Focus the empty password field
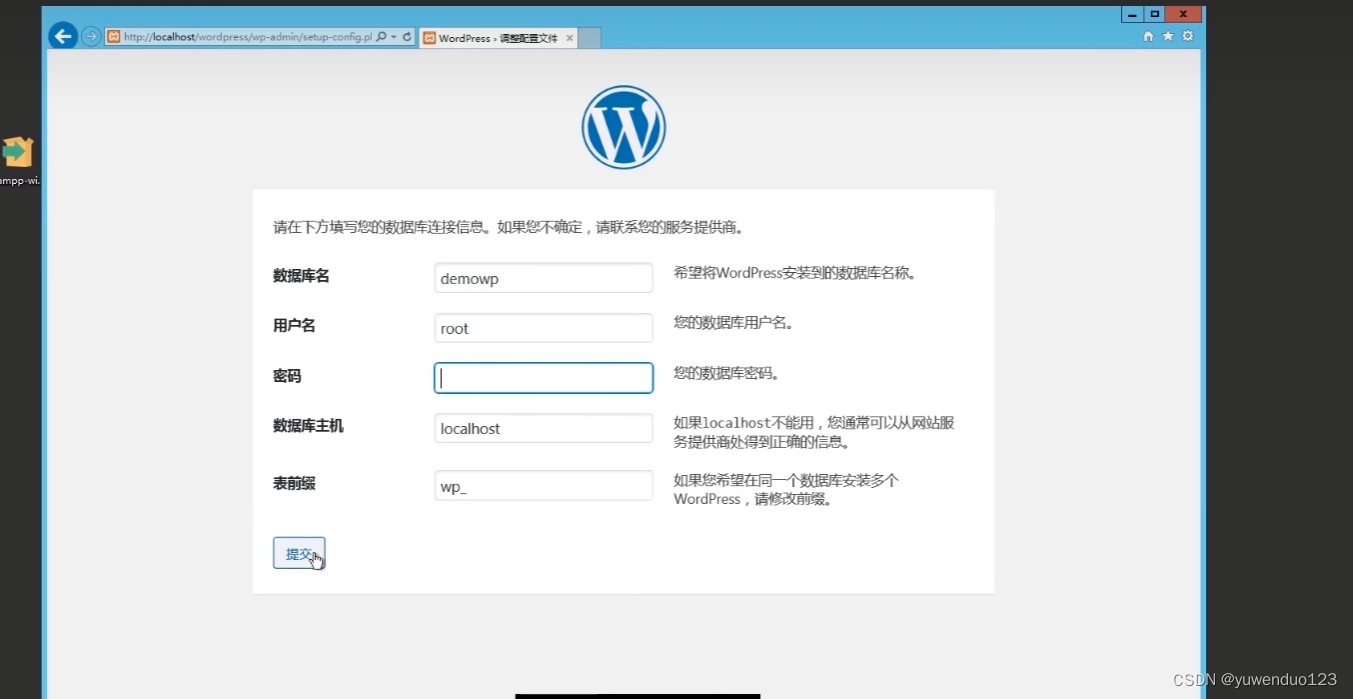The width and height of the screenshot is (1353, 699). coord(544,378)
